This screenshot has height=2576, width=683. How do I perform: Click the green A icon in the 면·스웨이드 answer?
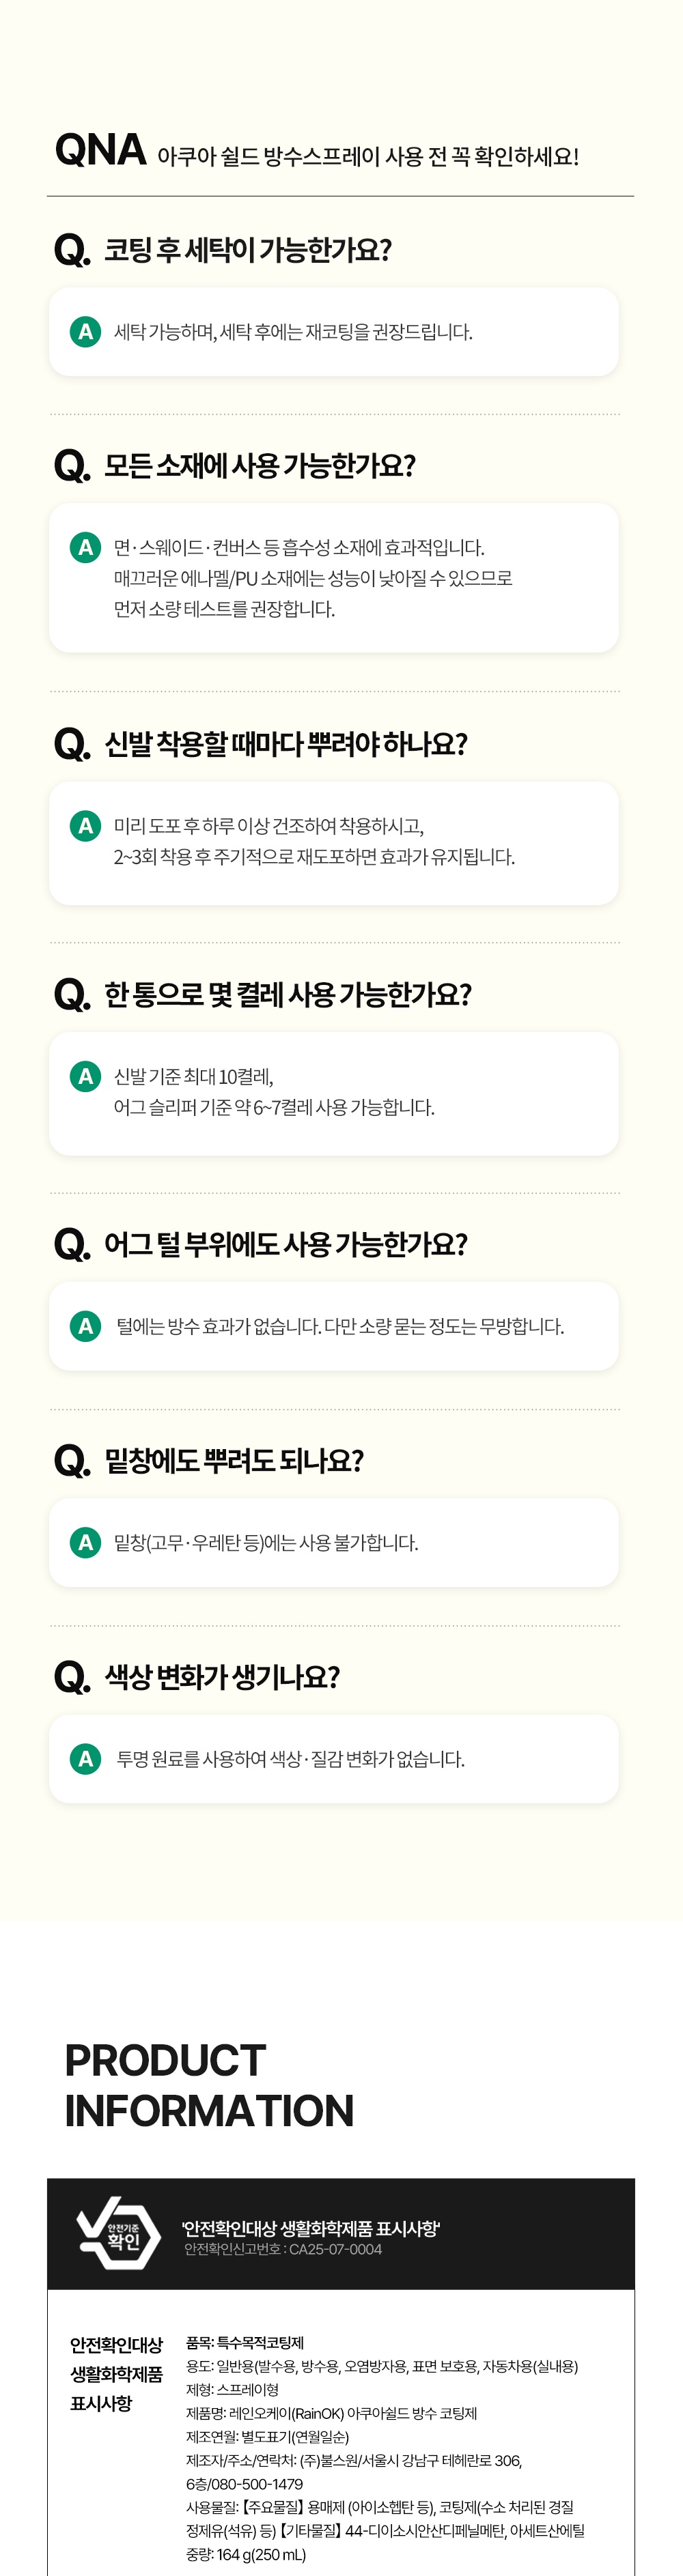click(85, 548)
